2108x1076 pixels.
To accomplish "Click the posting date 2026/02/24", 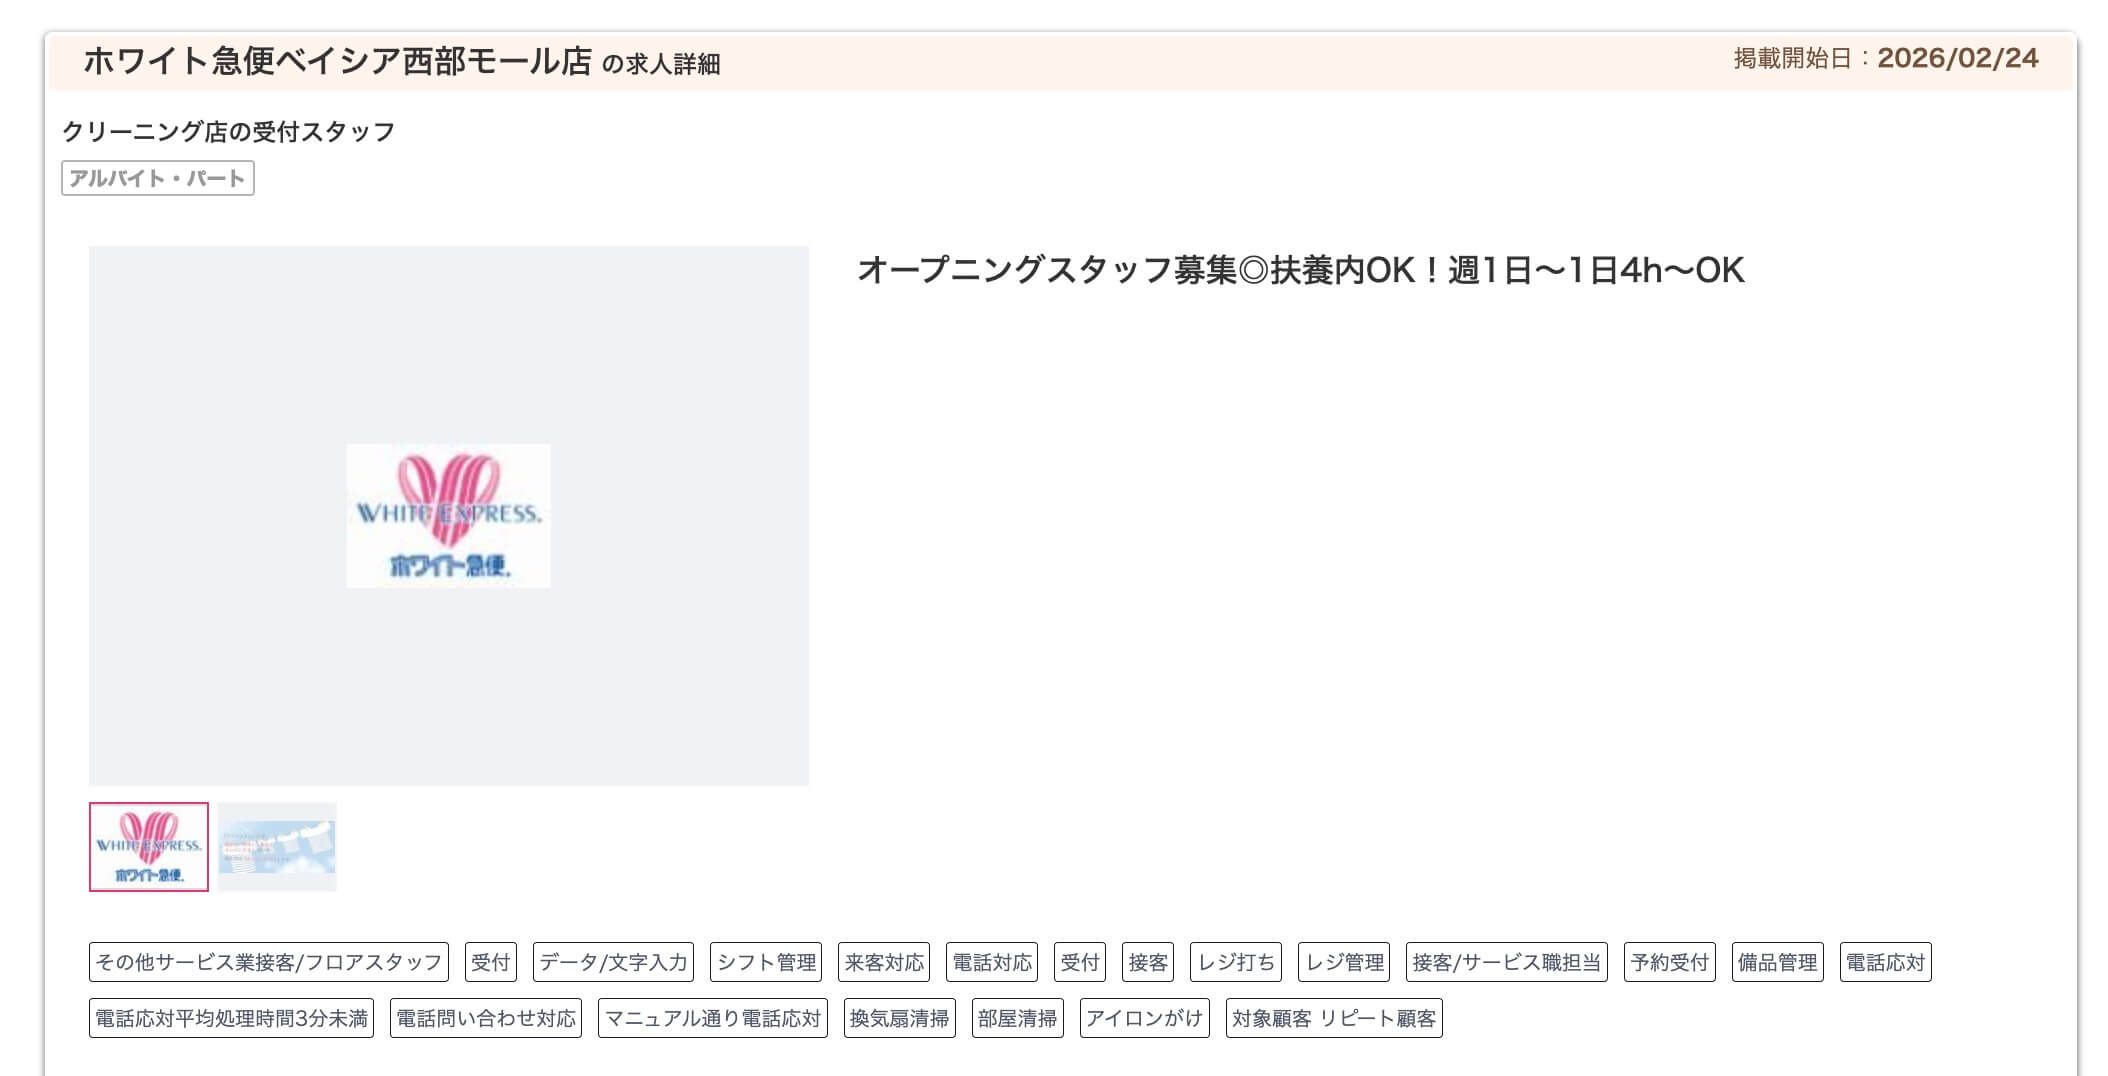I will pyautogui.click(x=1958, y=58).
